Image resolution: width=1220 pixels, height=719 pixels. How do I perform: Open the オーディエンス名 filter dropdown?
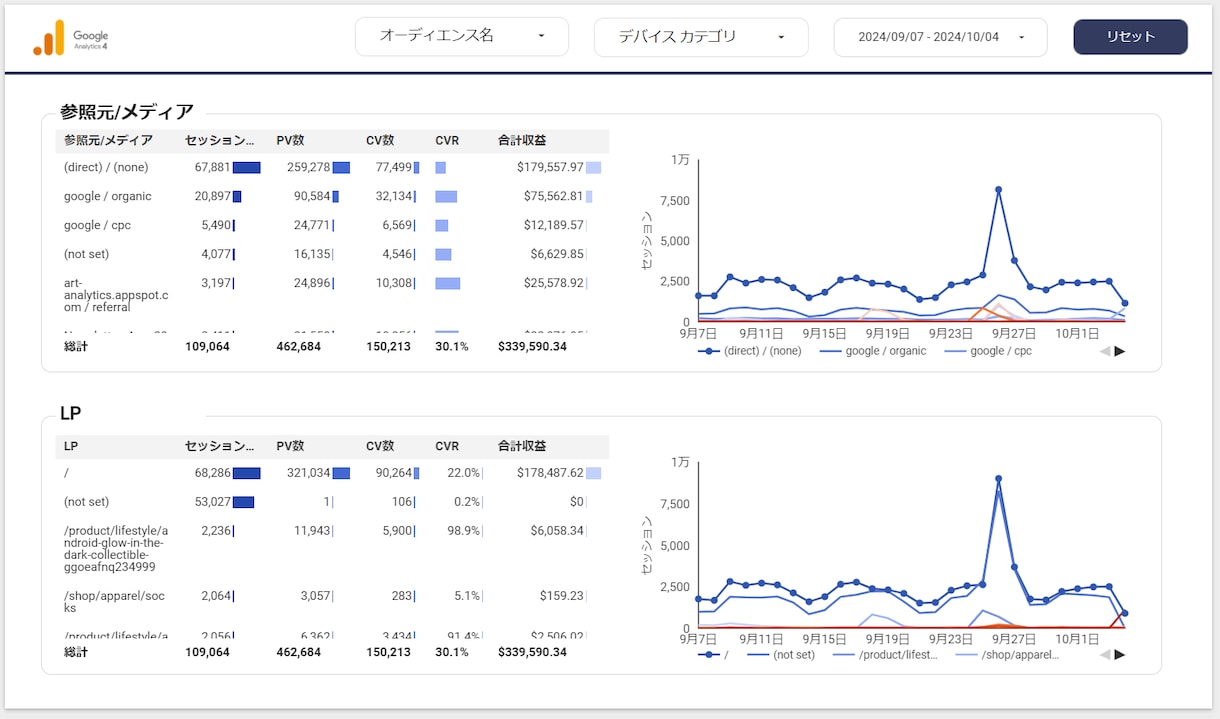(x=462, y=36)
